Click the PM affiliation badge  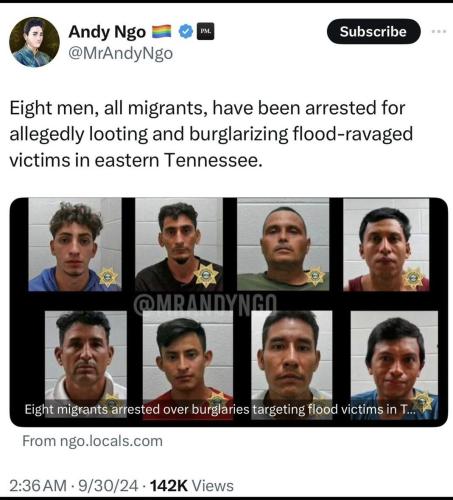coord(205,32)
